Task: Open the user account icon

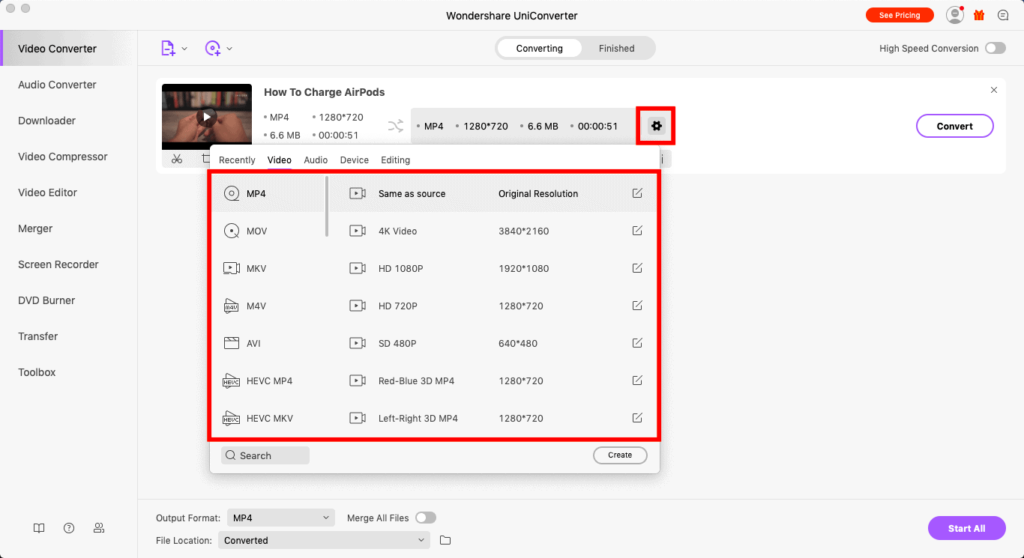Action: click(955, 15)
